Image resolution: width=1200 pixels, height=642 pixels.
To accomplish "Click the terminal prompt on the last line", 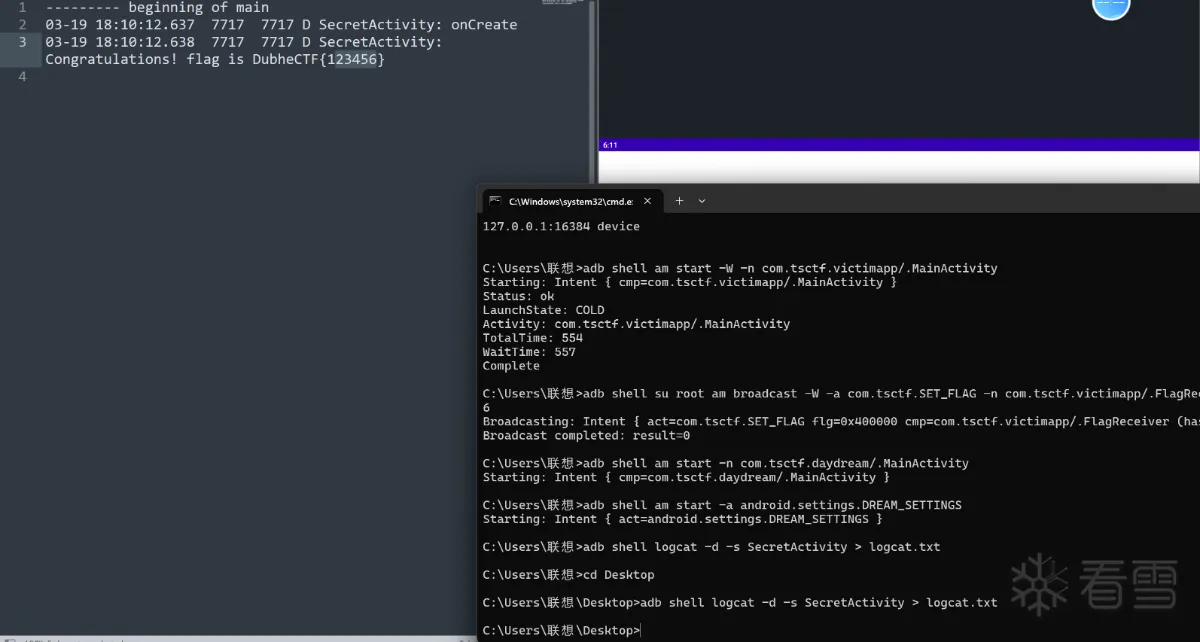I will 560,630.
